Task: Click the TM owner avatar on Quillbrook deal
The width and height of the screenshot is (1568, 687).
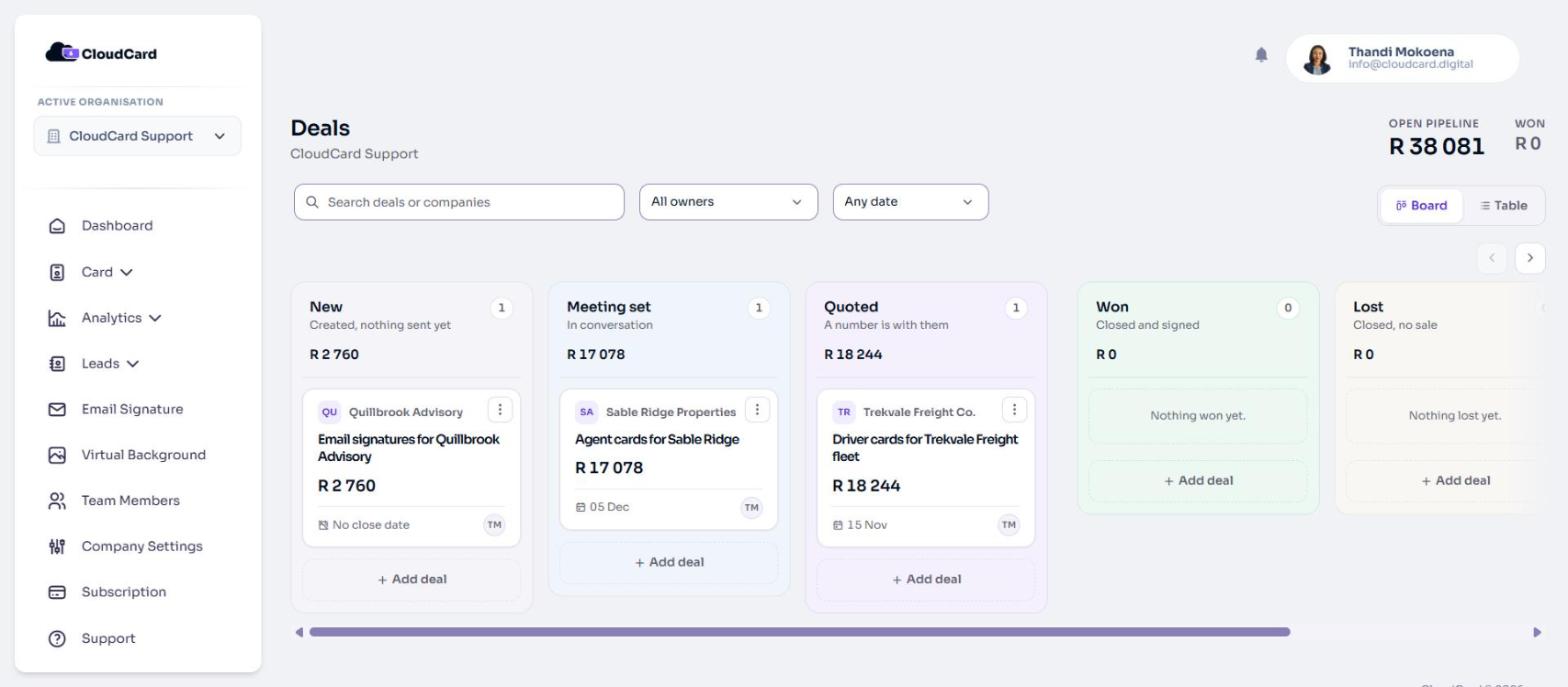Action: click(x=494, y=525)
